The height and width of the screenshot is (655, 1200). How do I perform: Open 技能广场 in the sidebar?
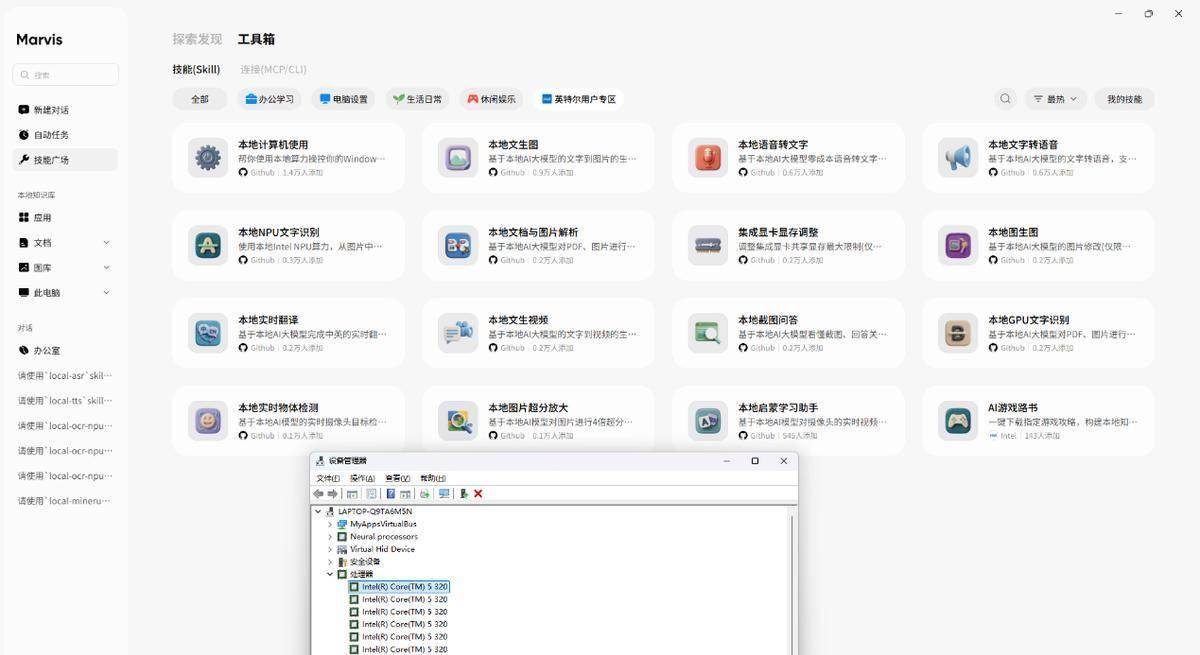point(65,160)
